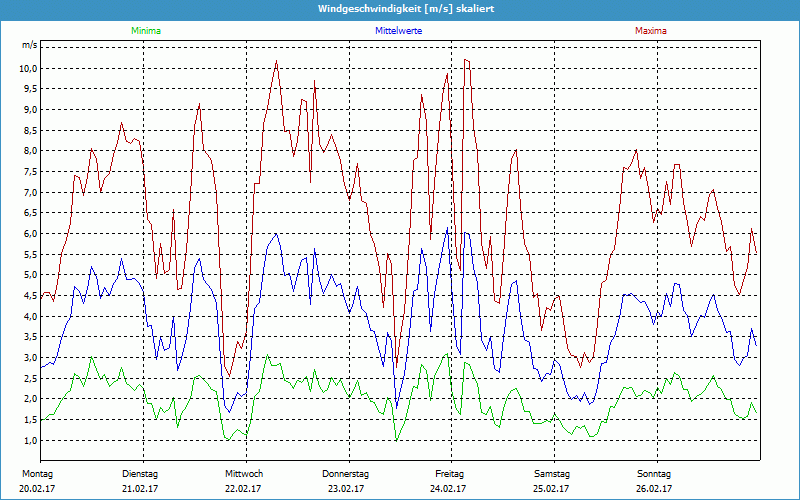Click the 1,5 y-axis value
The image size is (800, 500).
pos(30,420)
